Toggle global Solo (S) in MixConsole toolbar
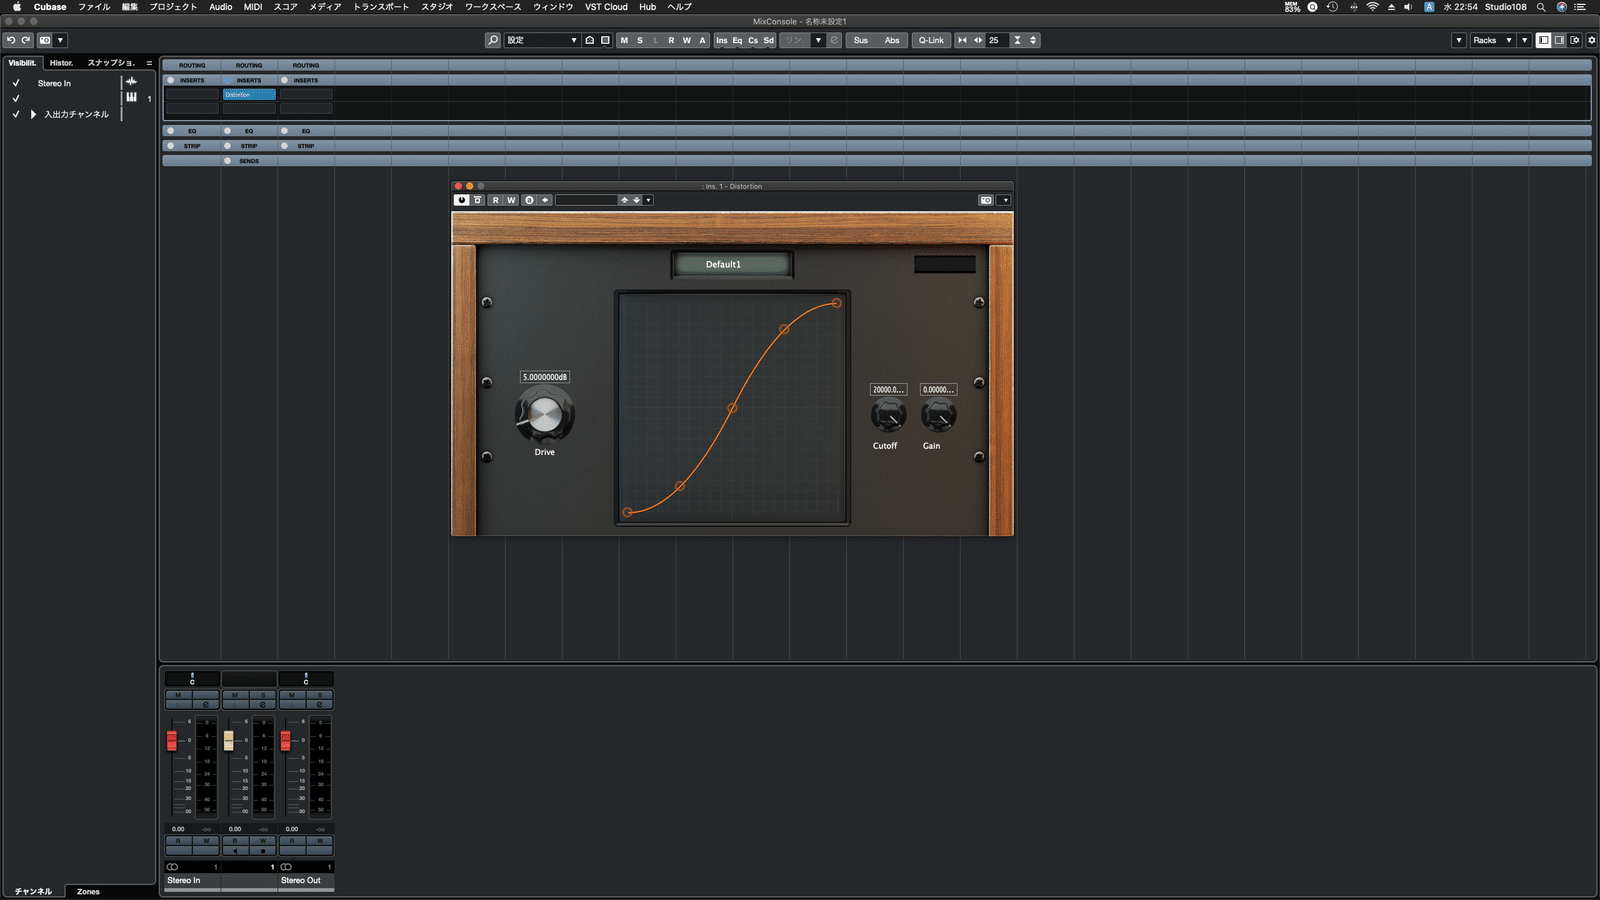 coord(640,40)
